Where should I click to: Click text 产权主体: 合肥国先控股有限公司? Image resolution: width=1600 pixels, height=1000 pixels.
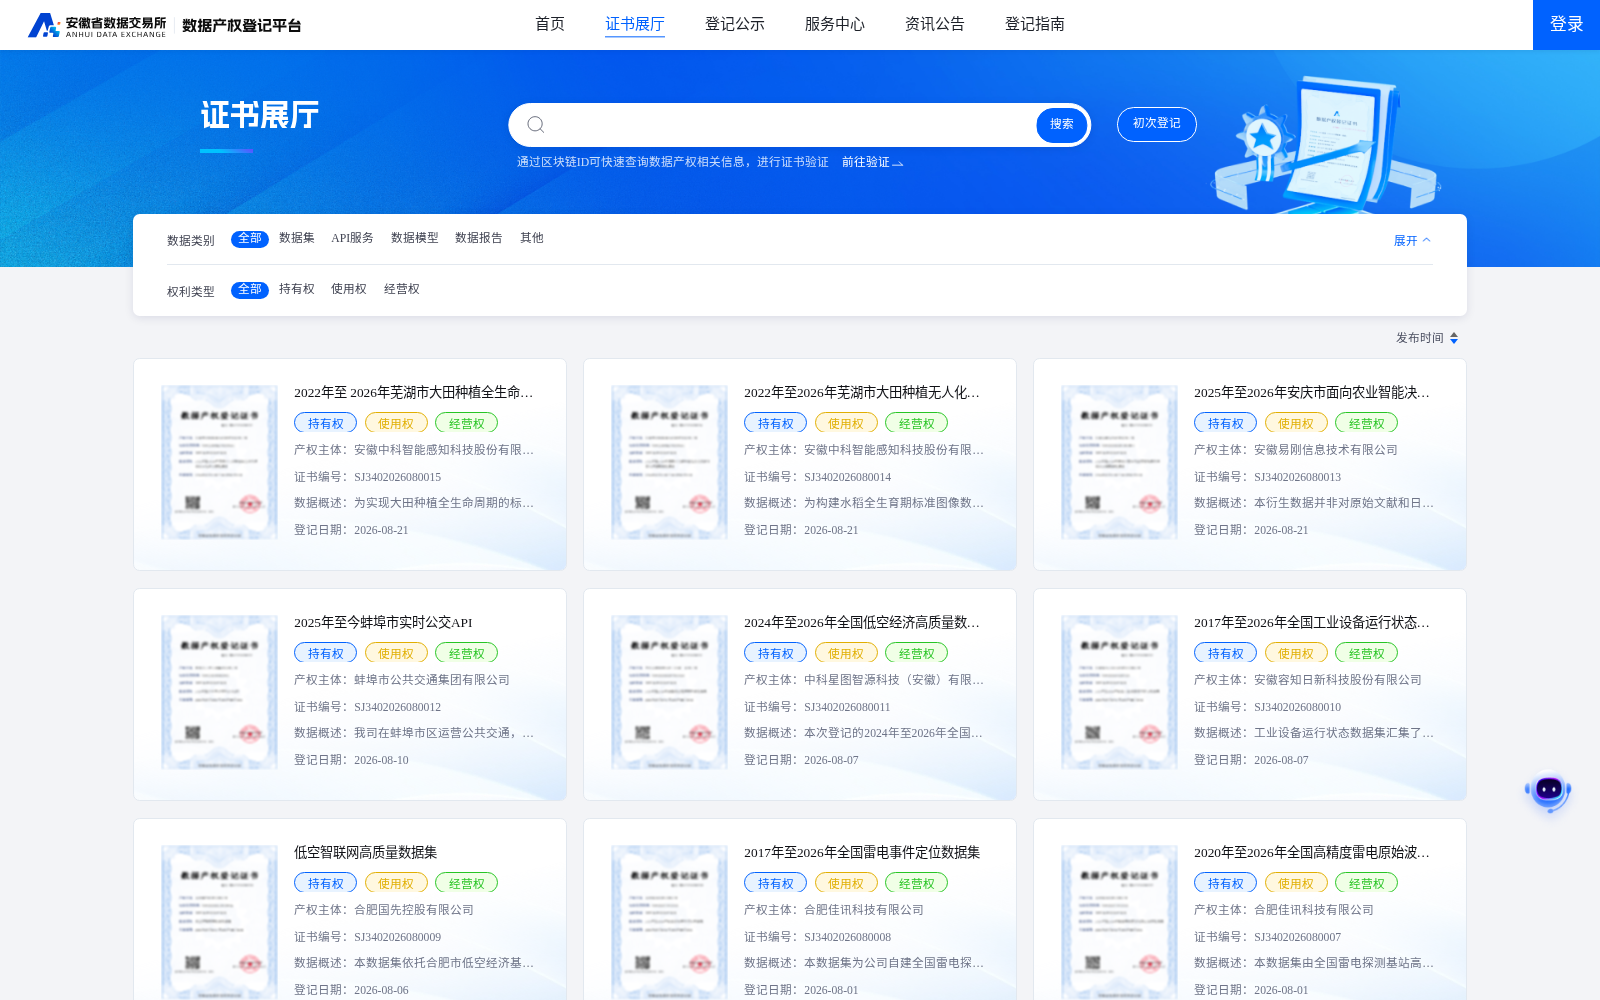(384, 910)
